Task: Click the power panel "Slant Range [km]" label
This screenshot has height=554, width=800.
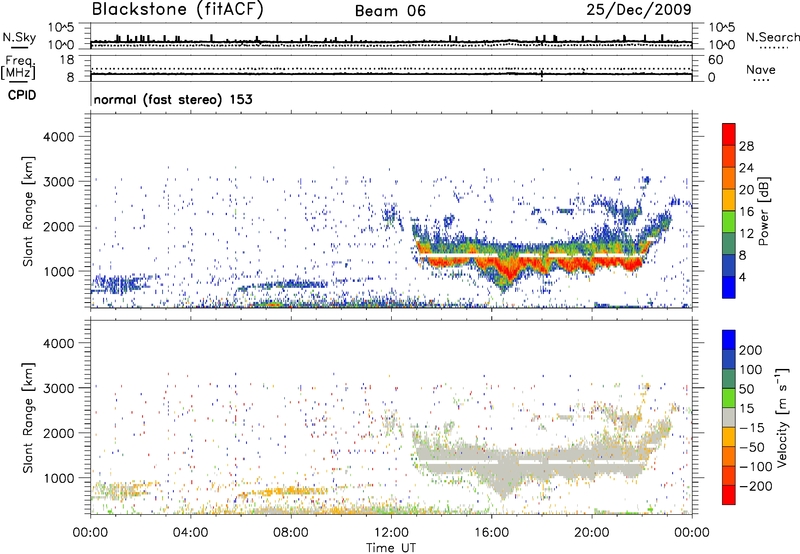Action: 28,211
